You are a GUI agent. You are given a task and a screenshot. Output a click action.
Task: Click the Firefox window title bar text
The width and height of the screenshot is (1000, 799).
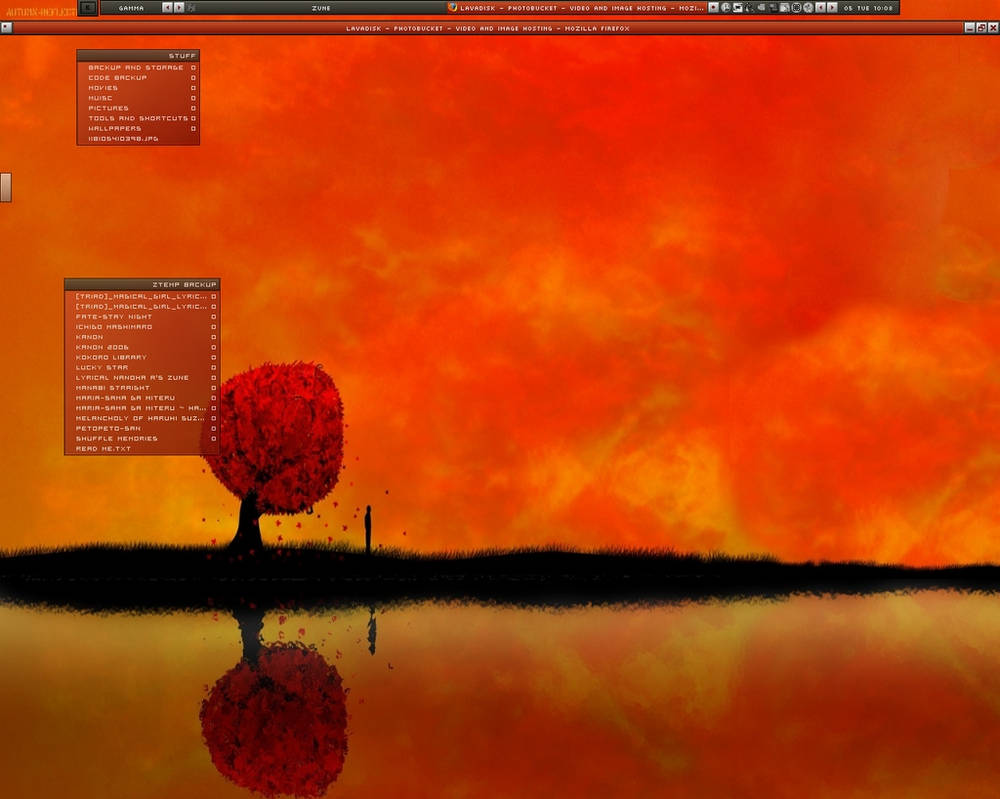tap(488, 28)
